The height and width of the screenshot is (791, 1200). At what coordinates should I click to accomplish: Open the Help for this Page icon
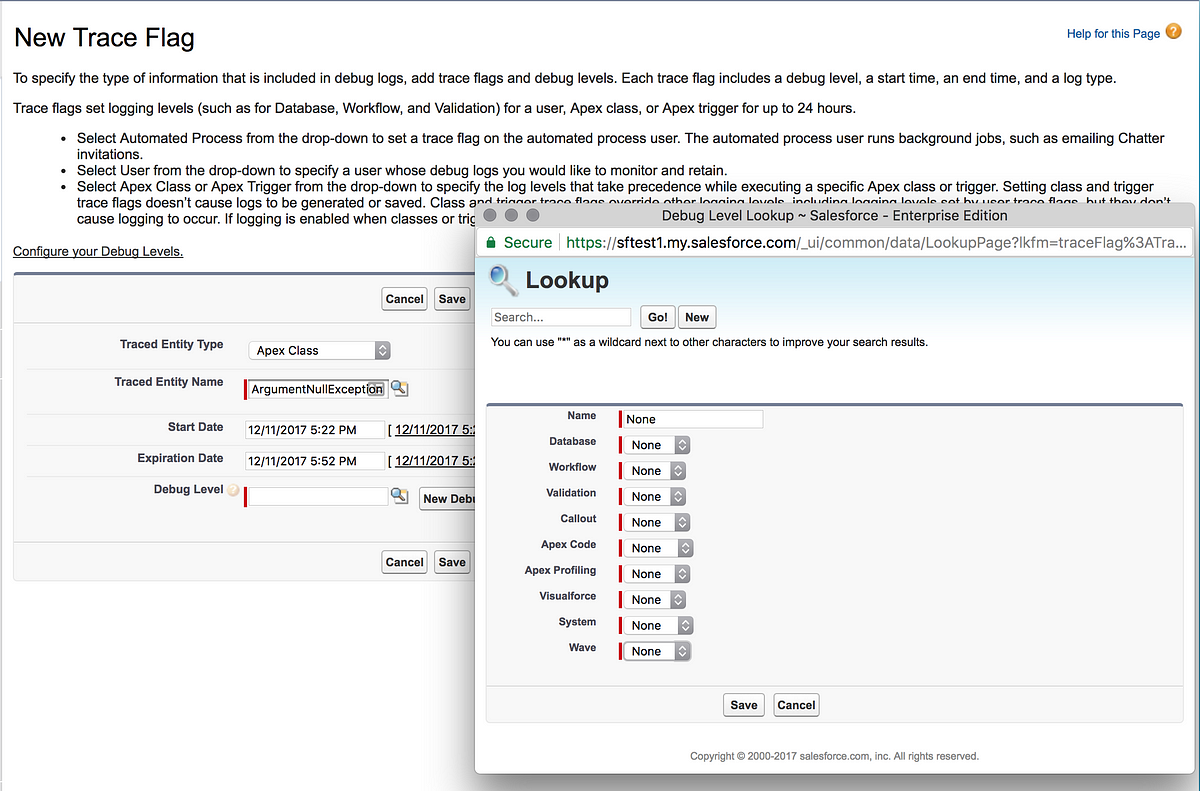pyautogui.click(x=1174, y=32)
